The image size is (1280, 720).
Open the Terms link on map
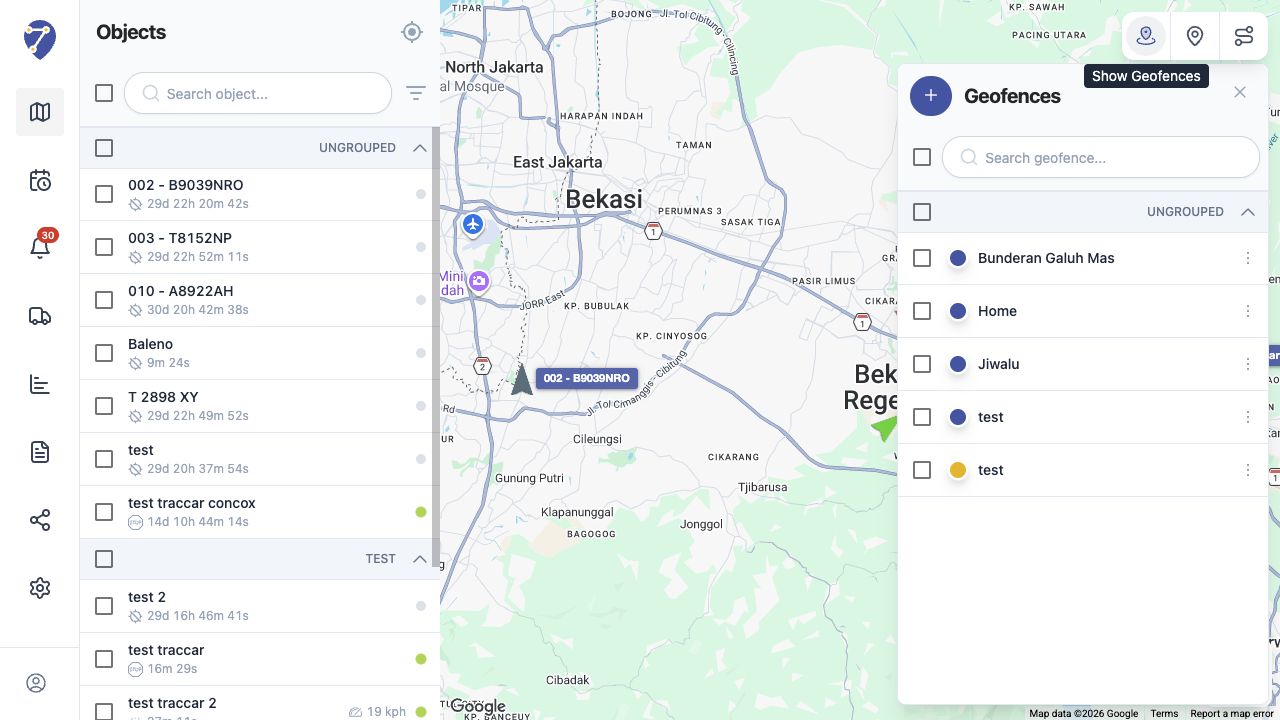[x=1164, y=714]
